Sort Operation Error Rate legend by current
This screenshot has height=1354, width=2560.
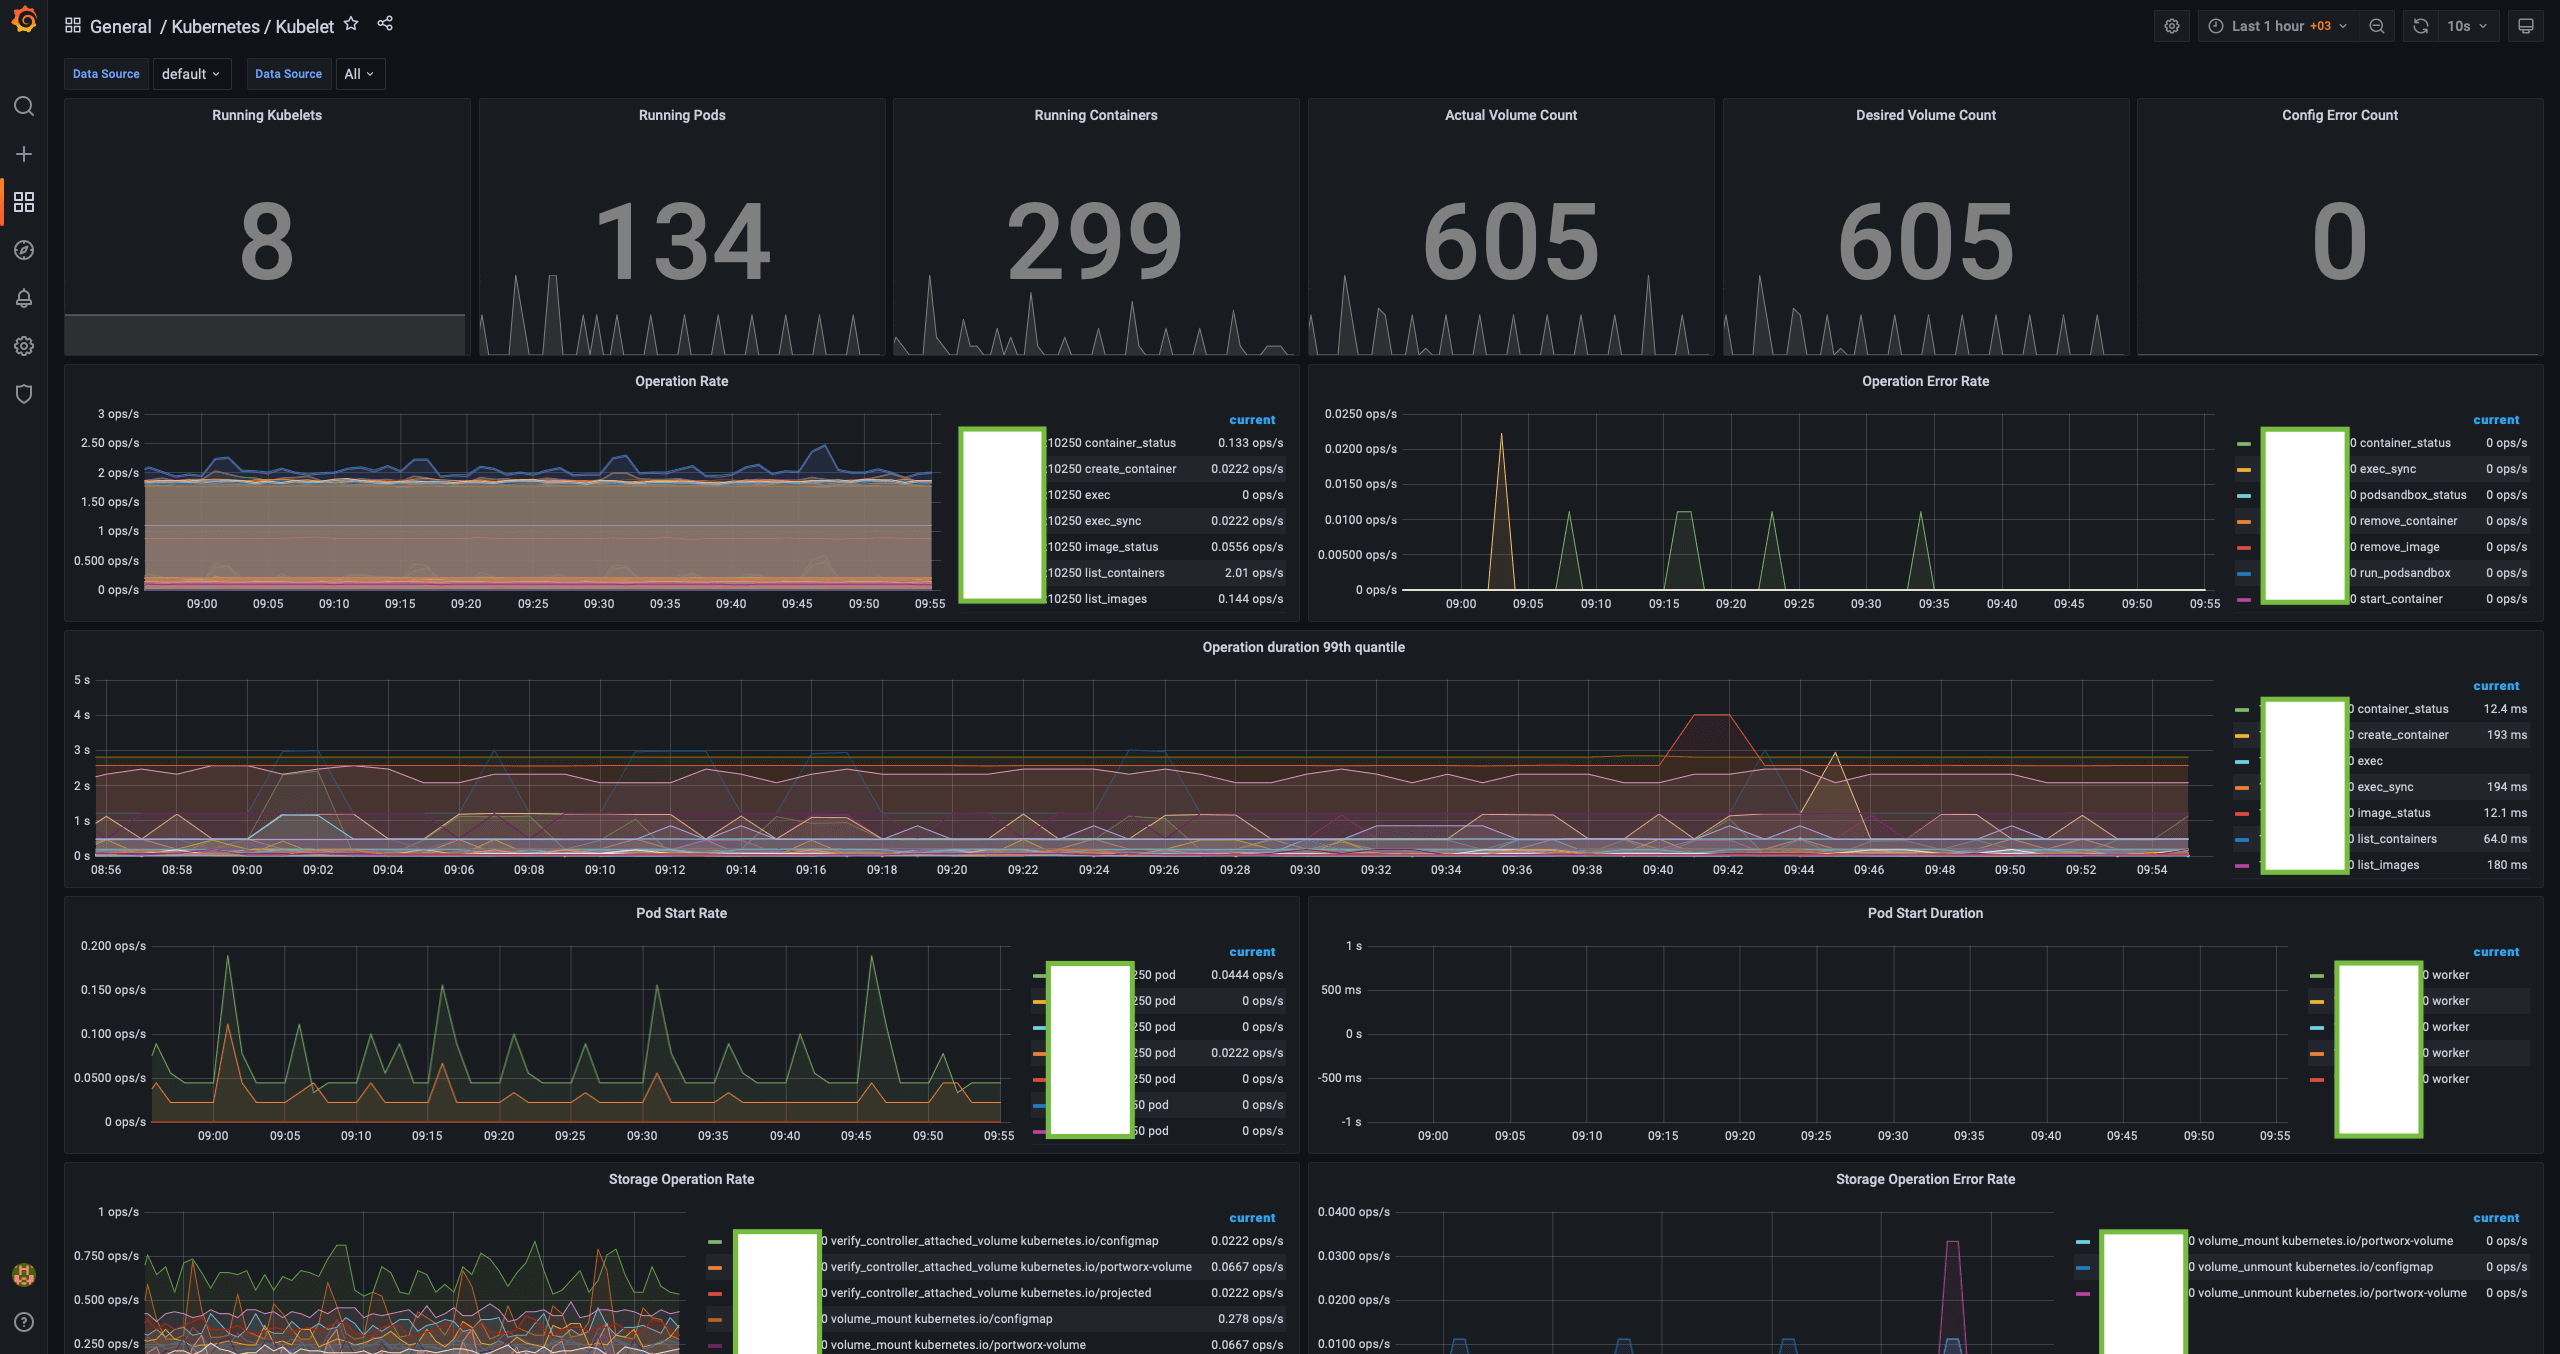[2496, 420]
